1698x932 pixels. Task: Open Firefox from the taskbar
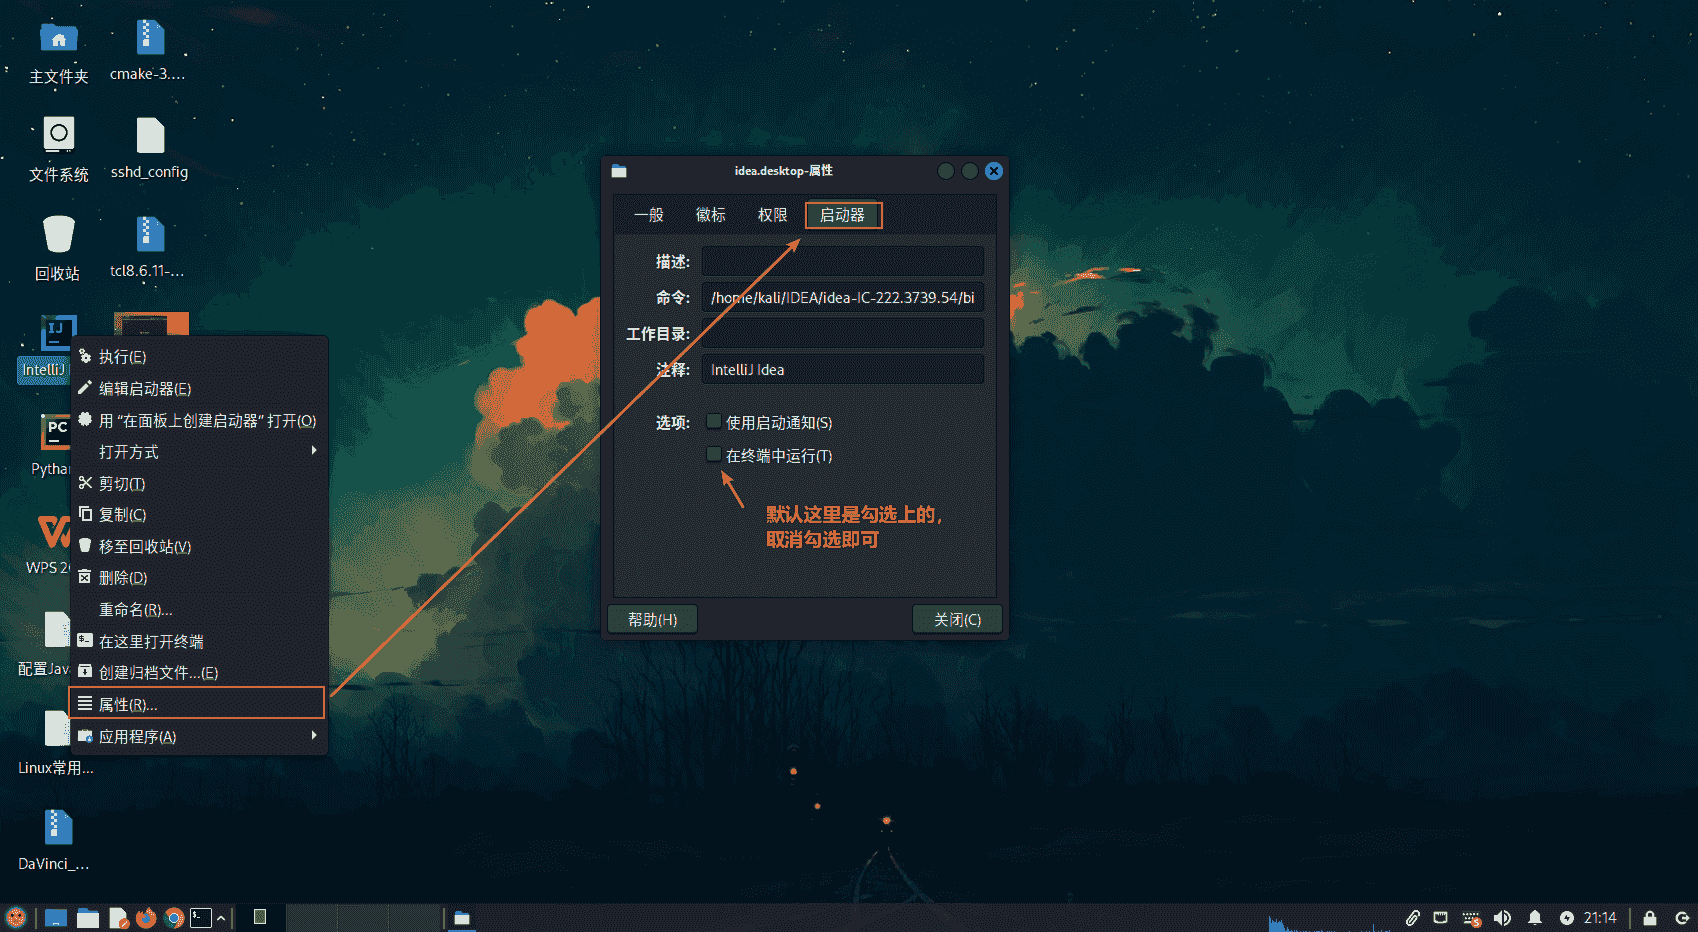click(x=146, y=918)
